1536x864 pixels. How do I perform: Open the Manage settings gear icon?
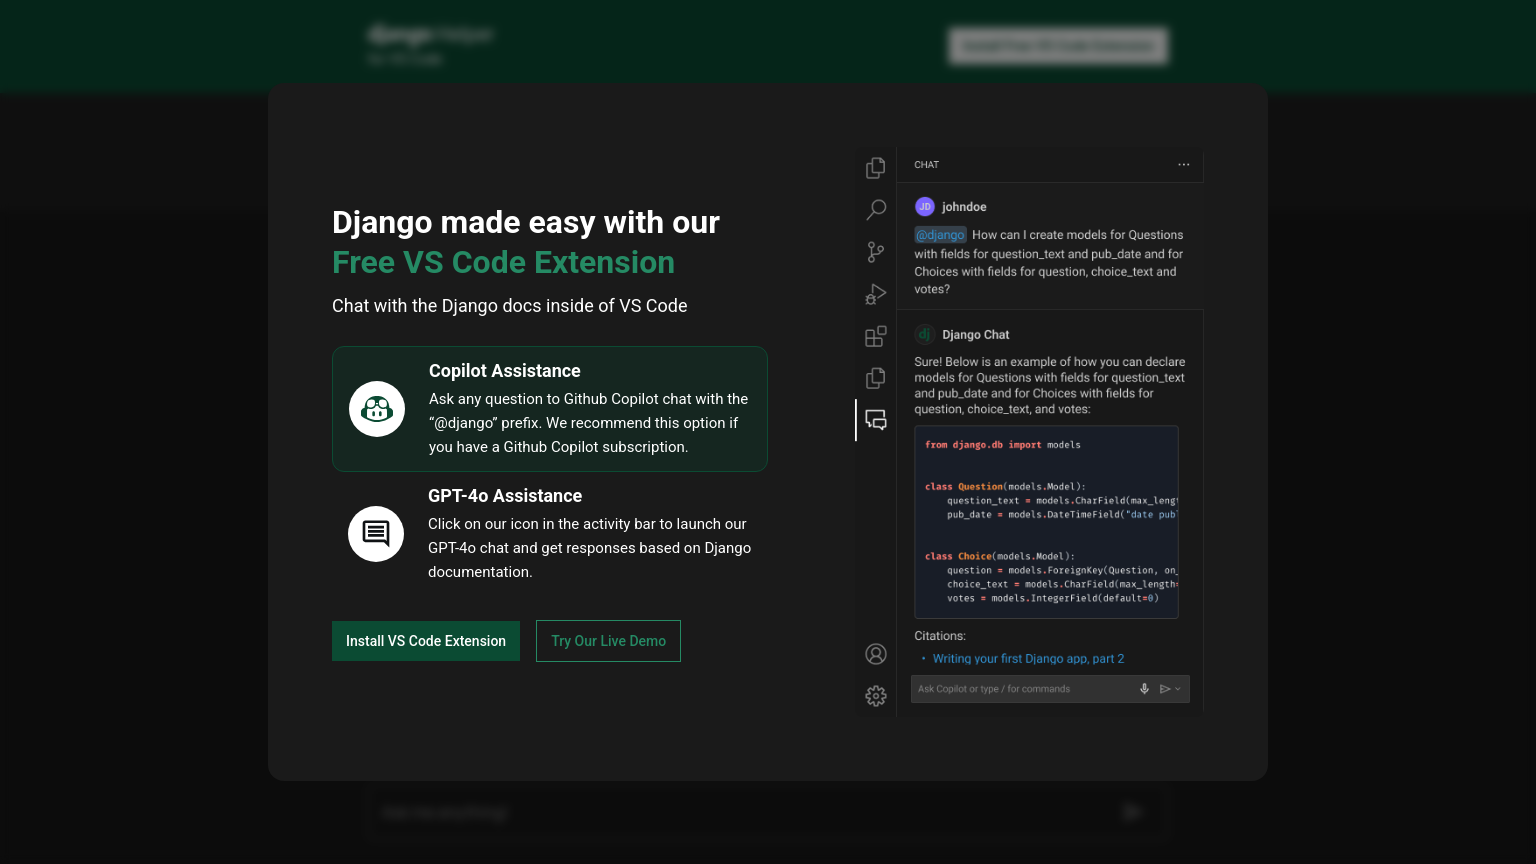pyautogui.click(x=875, y=696)
